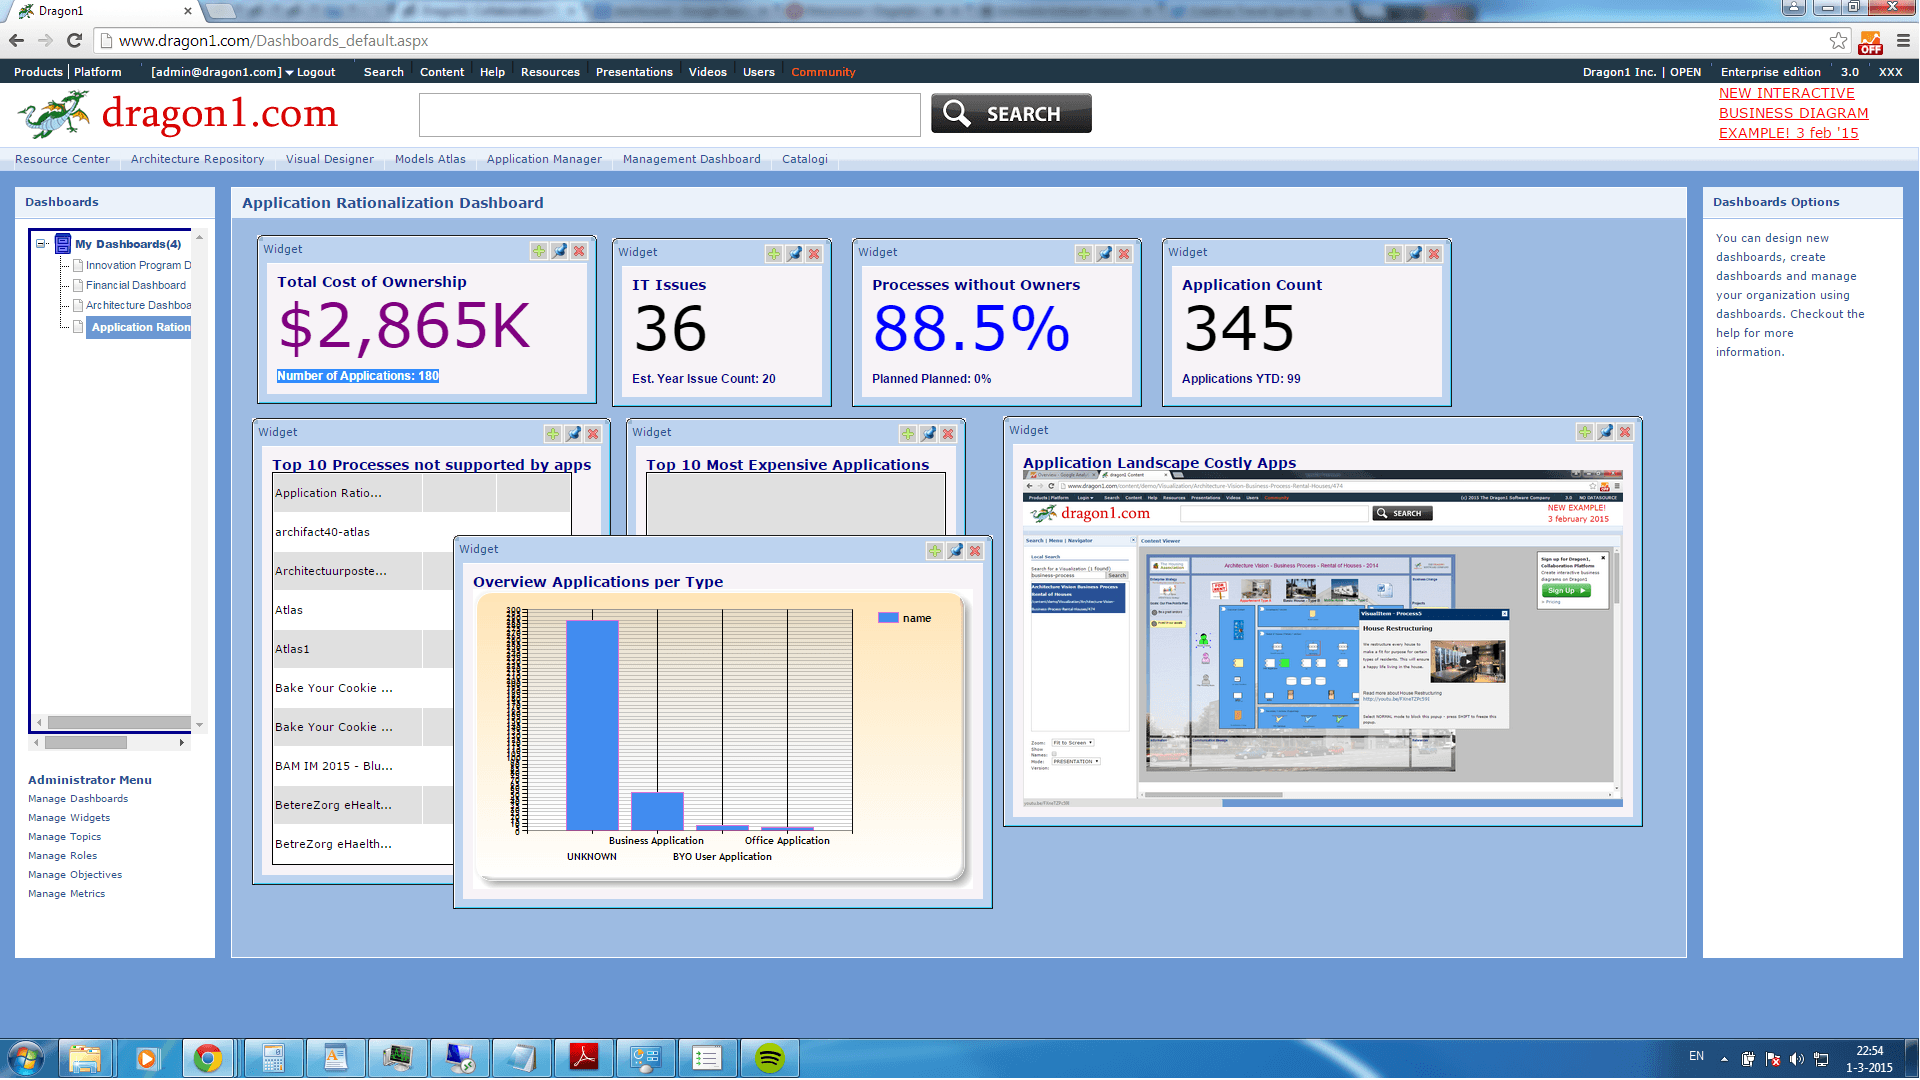Open the Platform menu

coord(98,72)
